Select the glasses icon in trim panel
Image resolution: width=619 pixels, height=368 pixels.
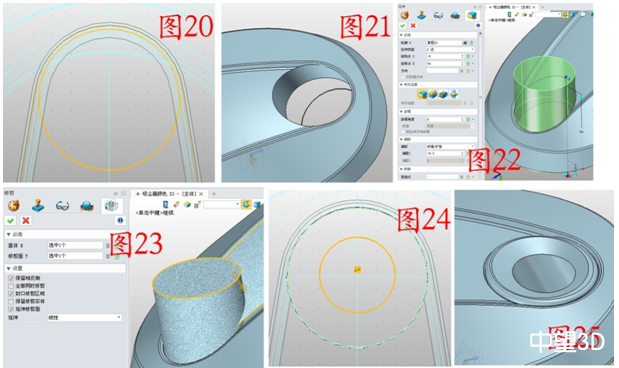coord(62,205)
